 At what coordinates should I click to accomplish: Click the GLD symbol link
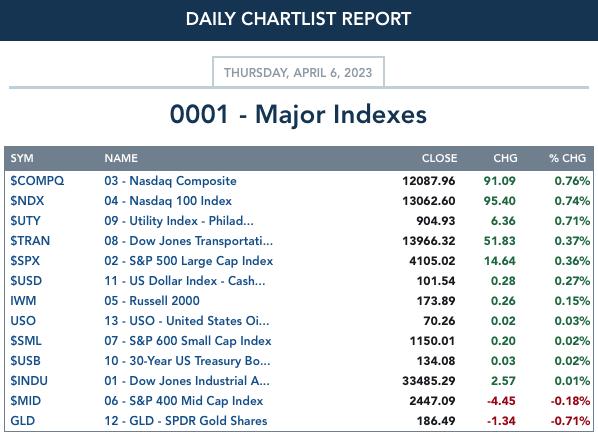[23, 421]
